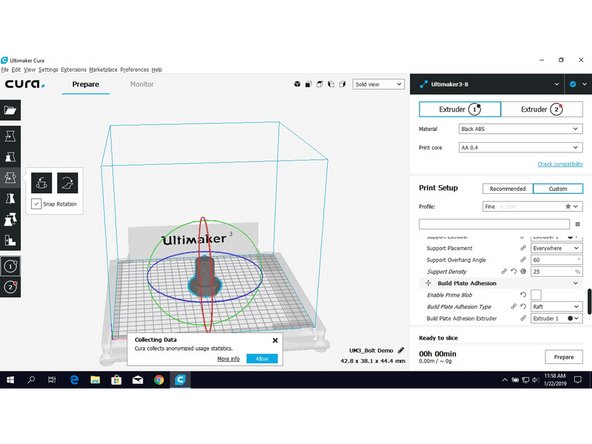The height and width of the screenshot is (444, 592).
Task: Open the Build Plate Adhesion Extruder dropdown
Action: pos(557,318)
